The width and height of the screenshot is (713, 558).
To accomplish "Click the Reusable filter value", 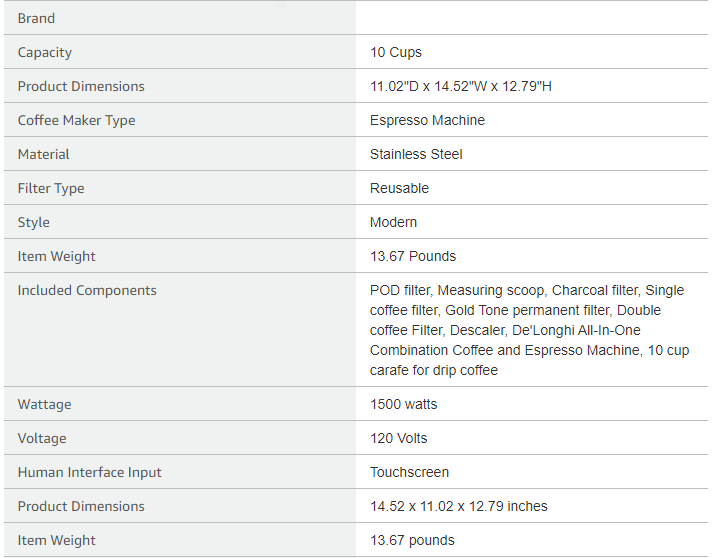I will (x=399, y=188).
